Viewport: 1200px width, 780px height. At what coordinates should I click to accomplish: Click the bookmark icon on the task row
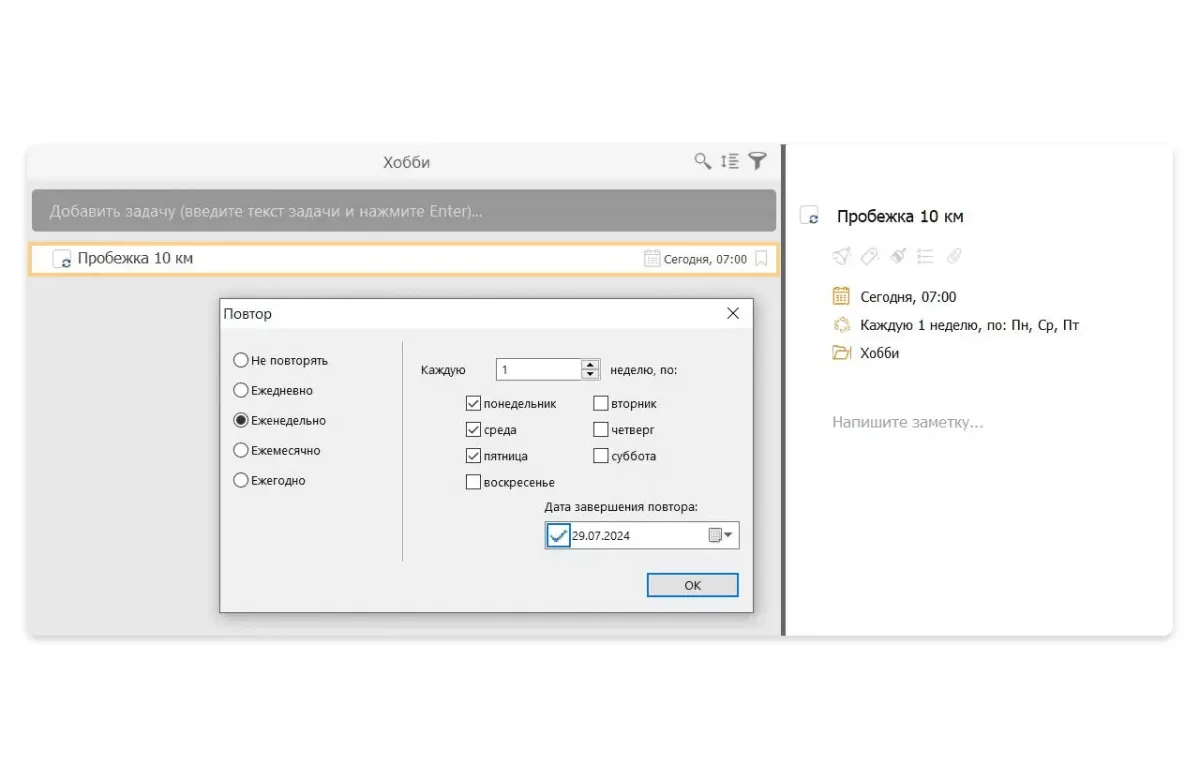pyautogui.click(x=761, y=259)
